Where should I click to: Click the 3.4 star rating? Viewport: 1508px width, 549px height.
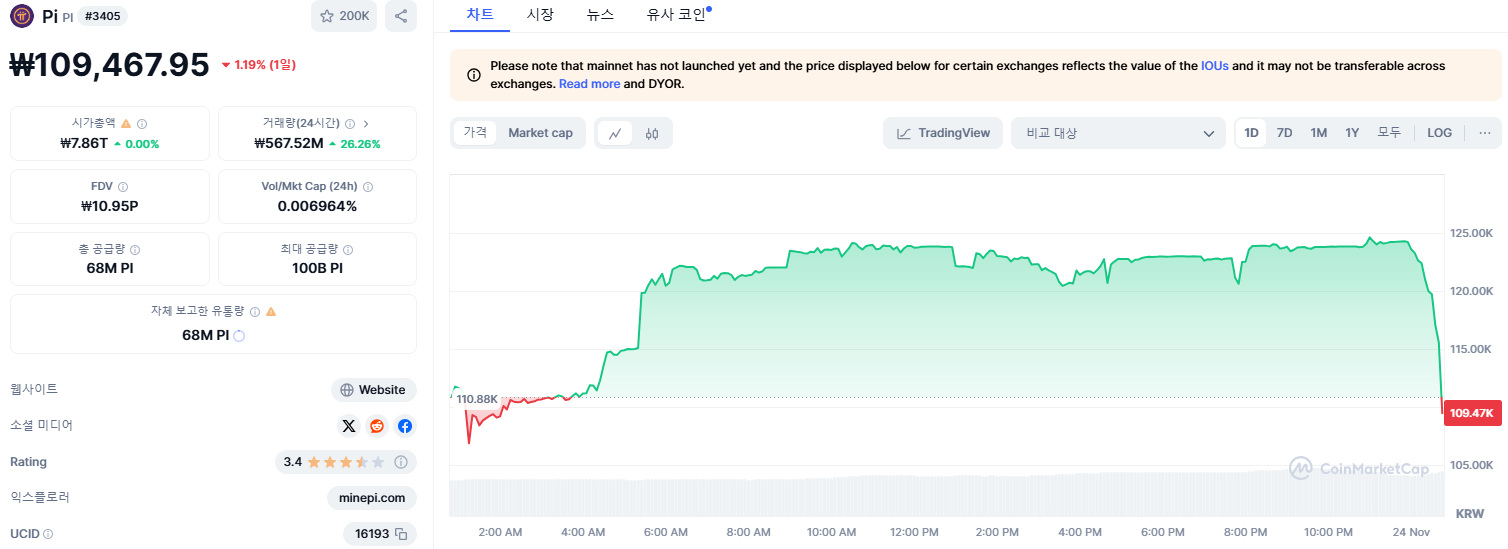click(x=334, y=462)
